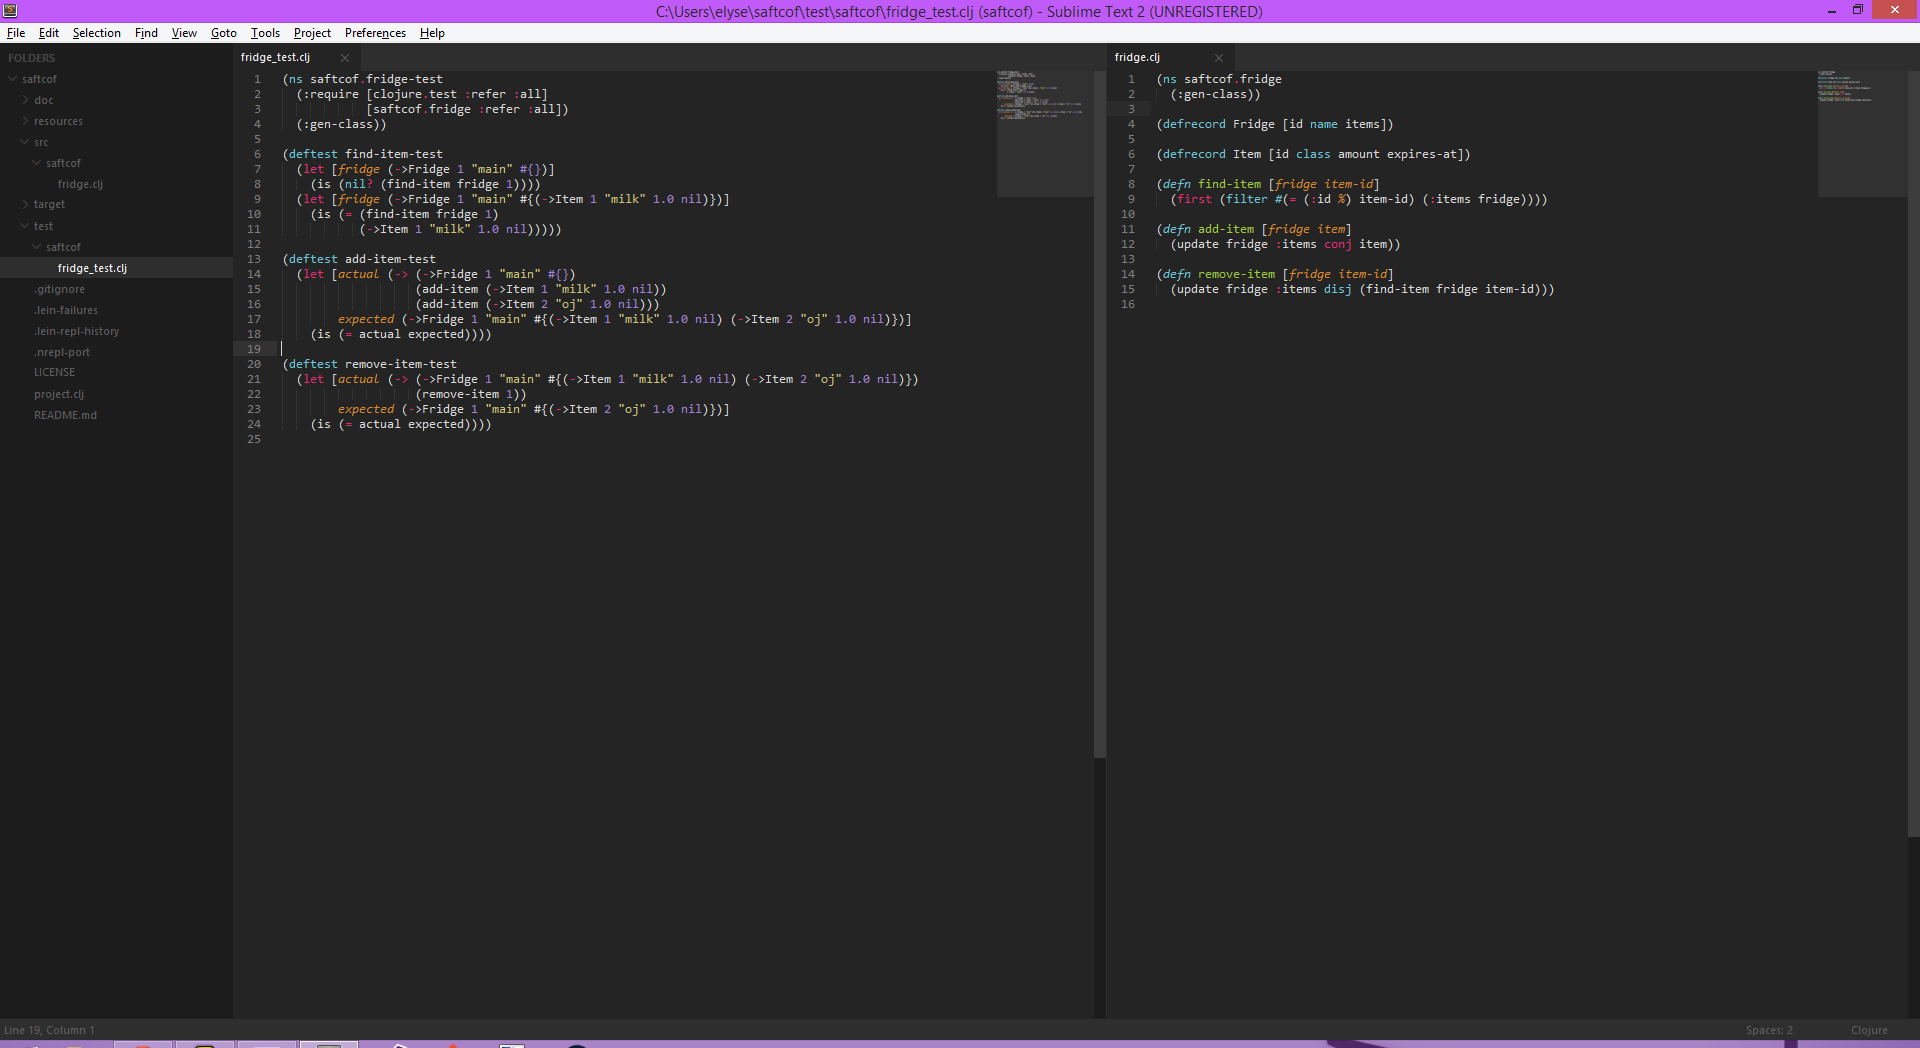This screenshot has width=1920, height=1048.
Task: Restore down the Sublime Text window
Action: point(1858,10)
